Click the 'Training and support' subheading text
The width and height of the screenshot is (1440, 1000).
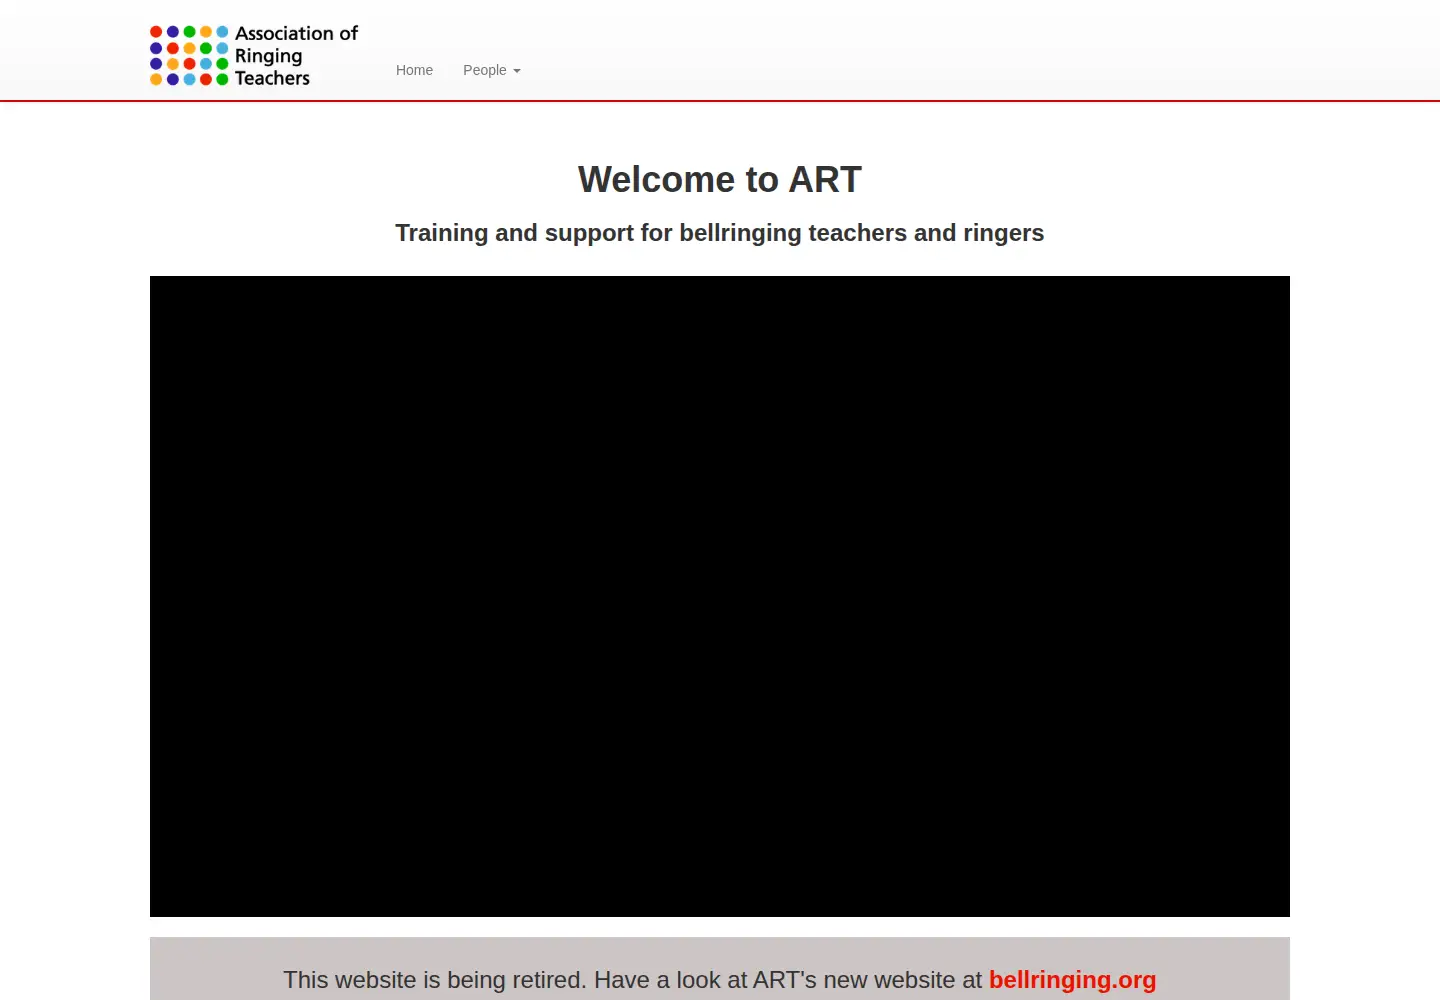[x=720, y=233]
